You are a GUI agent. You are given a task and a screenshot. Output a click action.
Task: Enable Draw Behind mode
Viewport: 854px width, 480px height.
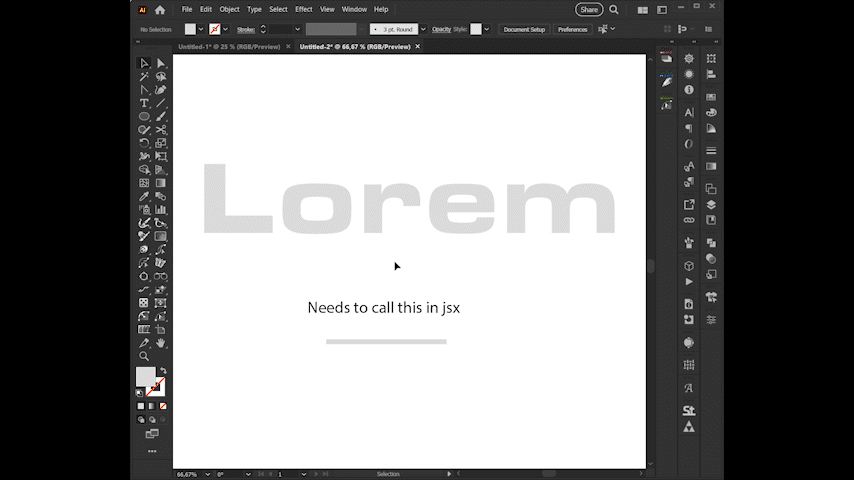(x=152, y=420)
